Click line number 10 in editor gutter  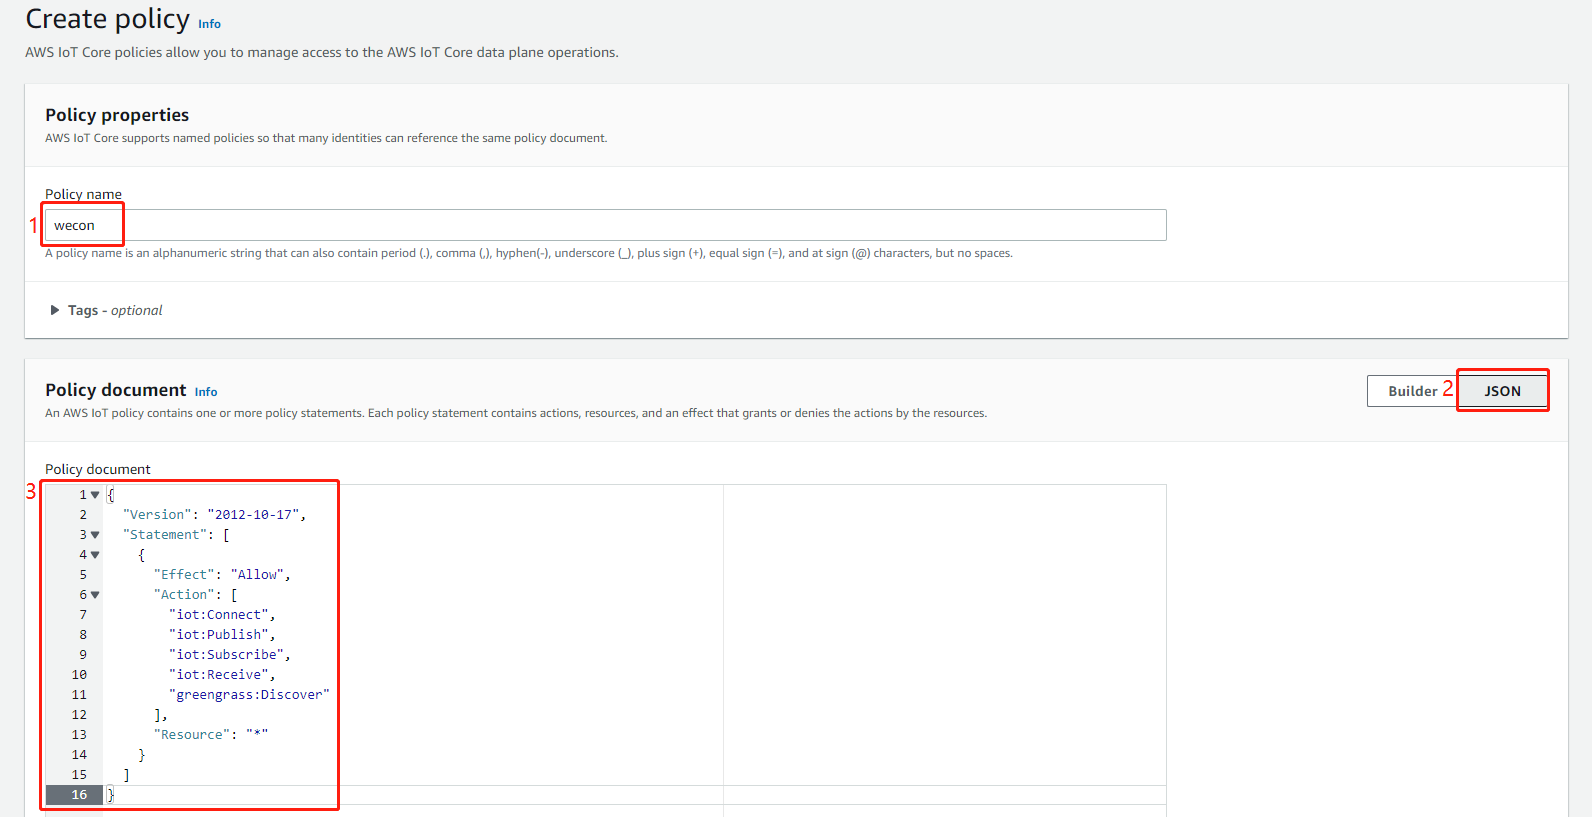coord(79,675)
